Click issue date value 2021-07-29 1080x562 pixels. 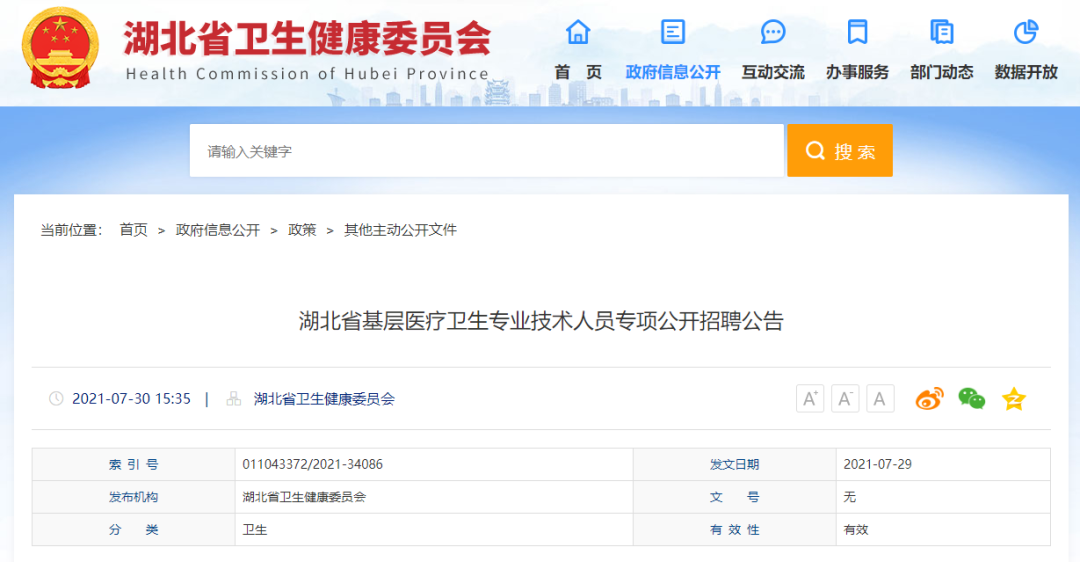pos(878,464)
